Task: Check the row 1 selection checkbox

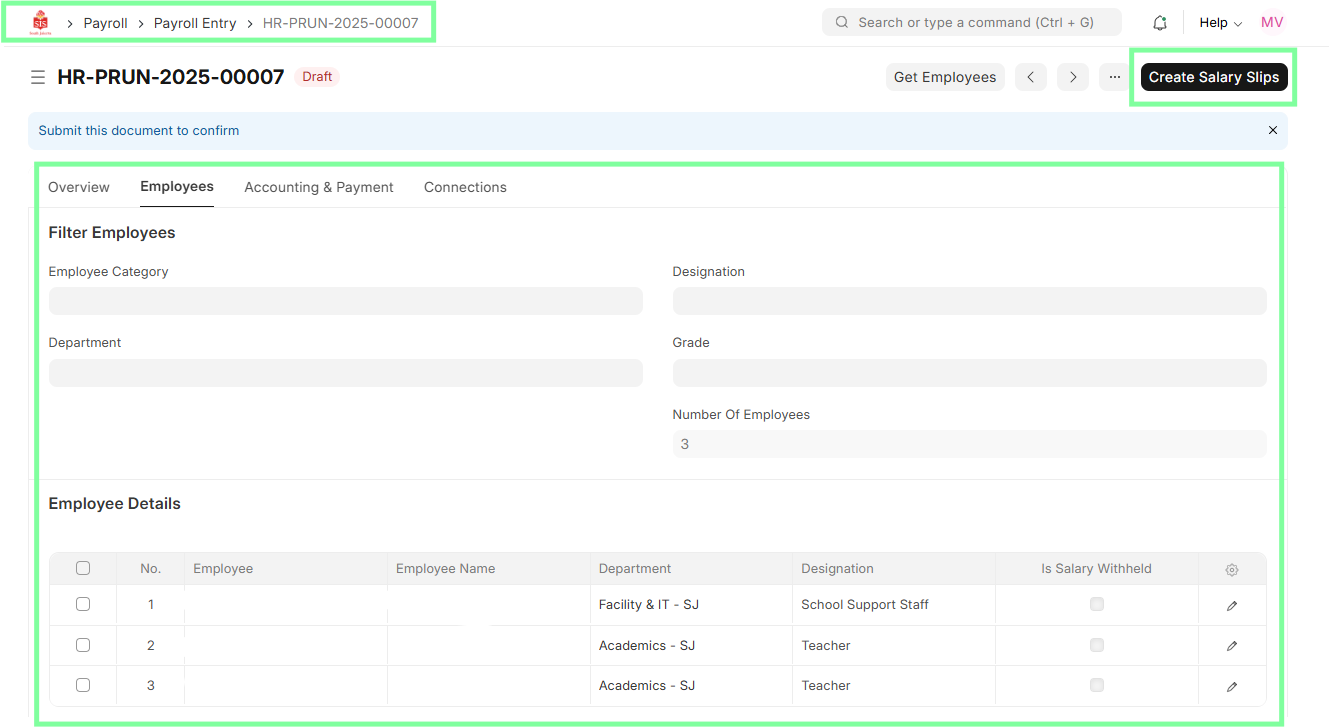Action: pyautogui.click(x=83, y=604)
